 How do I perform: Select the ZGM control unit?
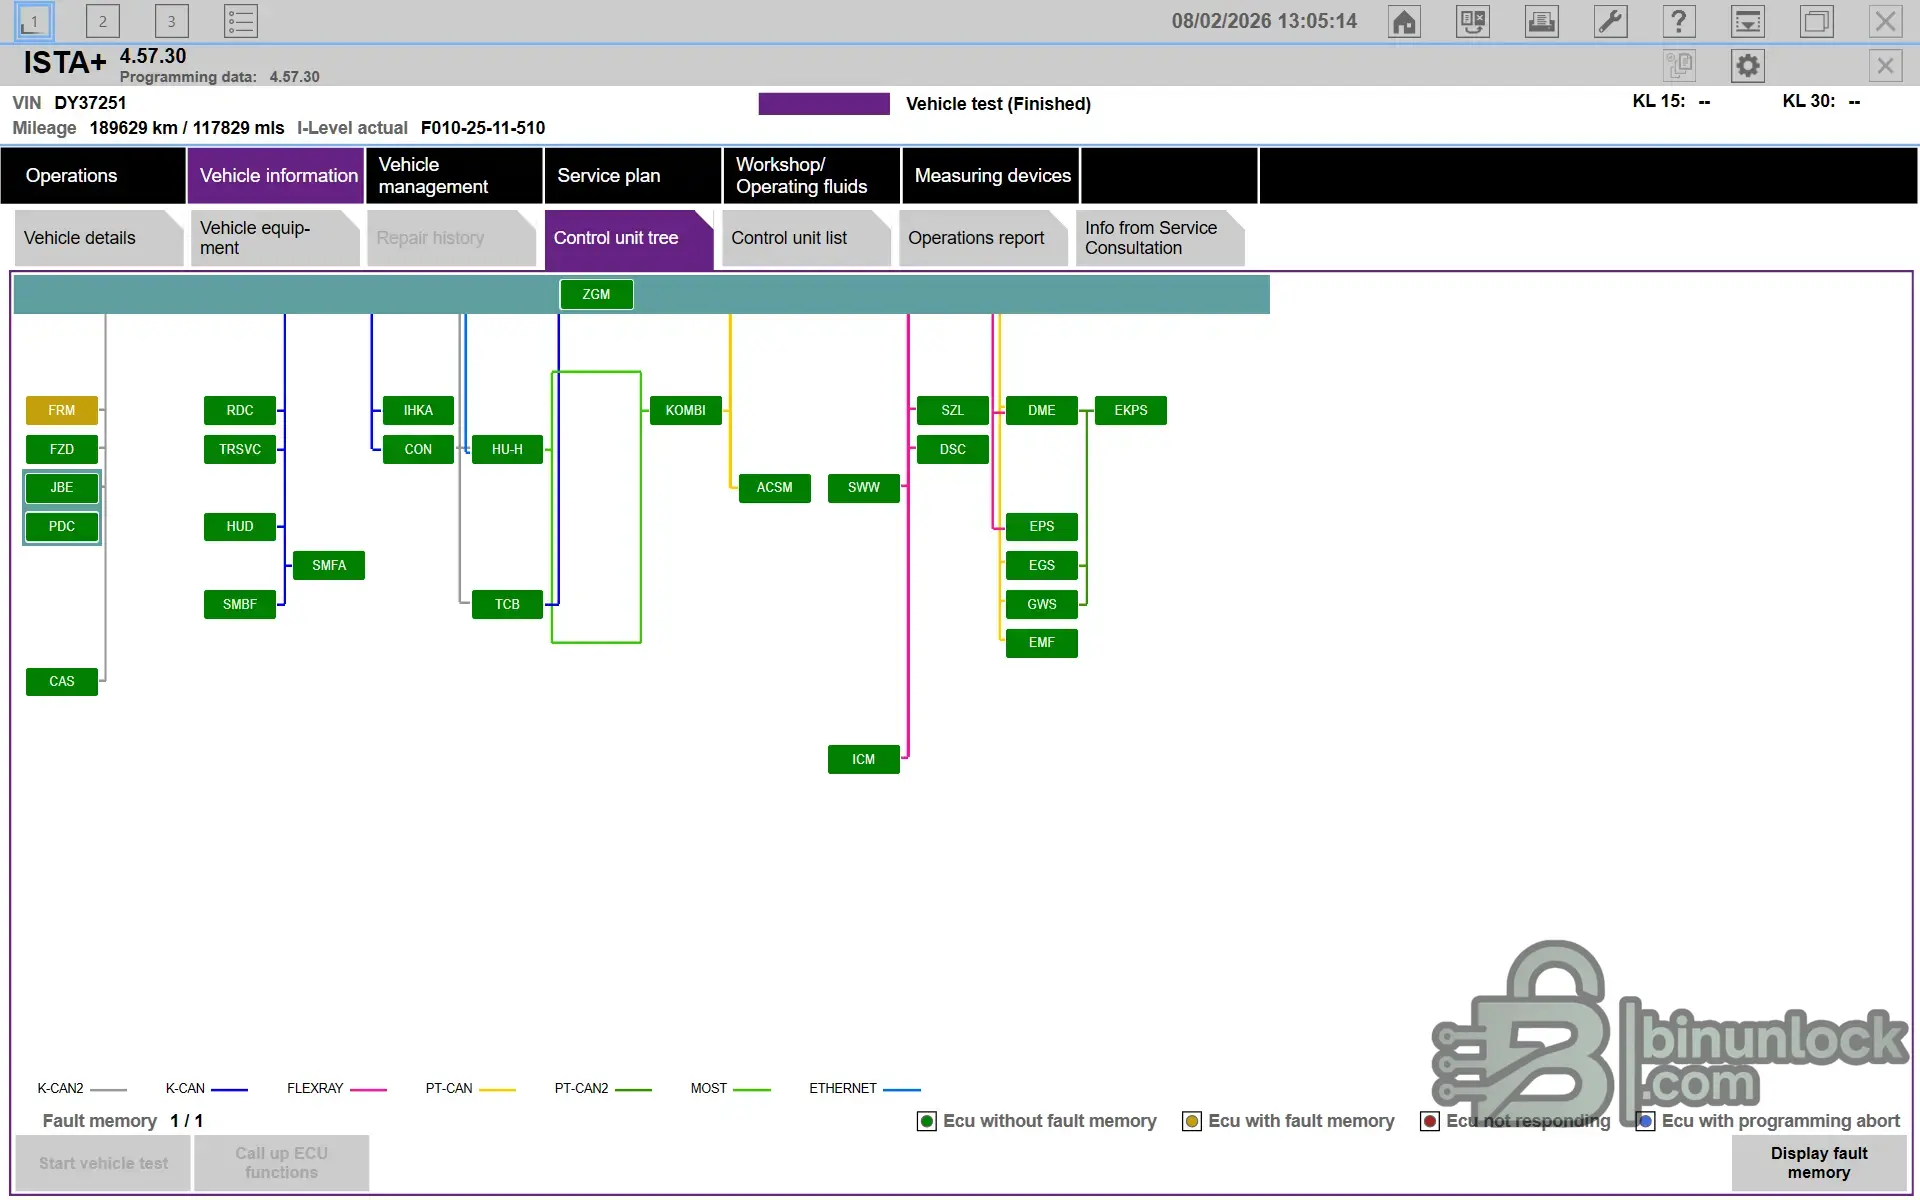[596, 294]
